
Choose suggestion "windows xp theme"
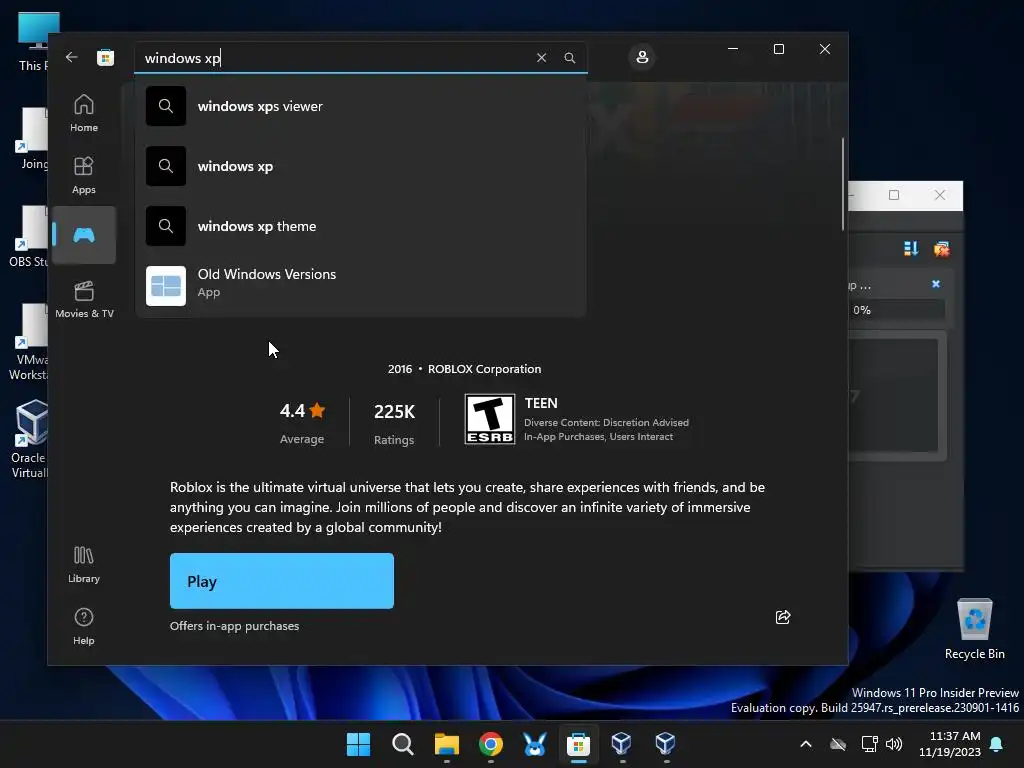click(x=360, y=226)
